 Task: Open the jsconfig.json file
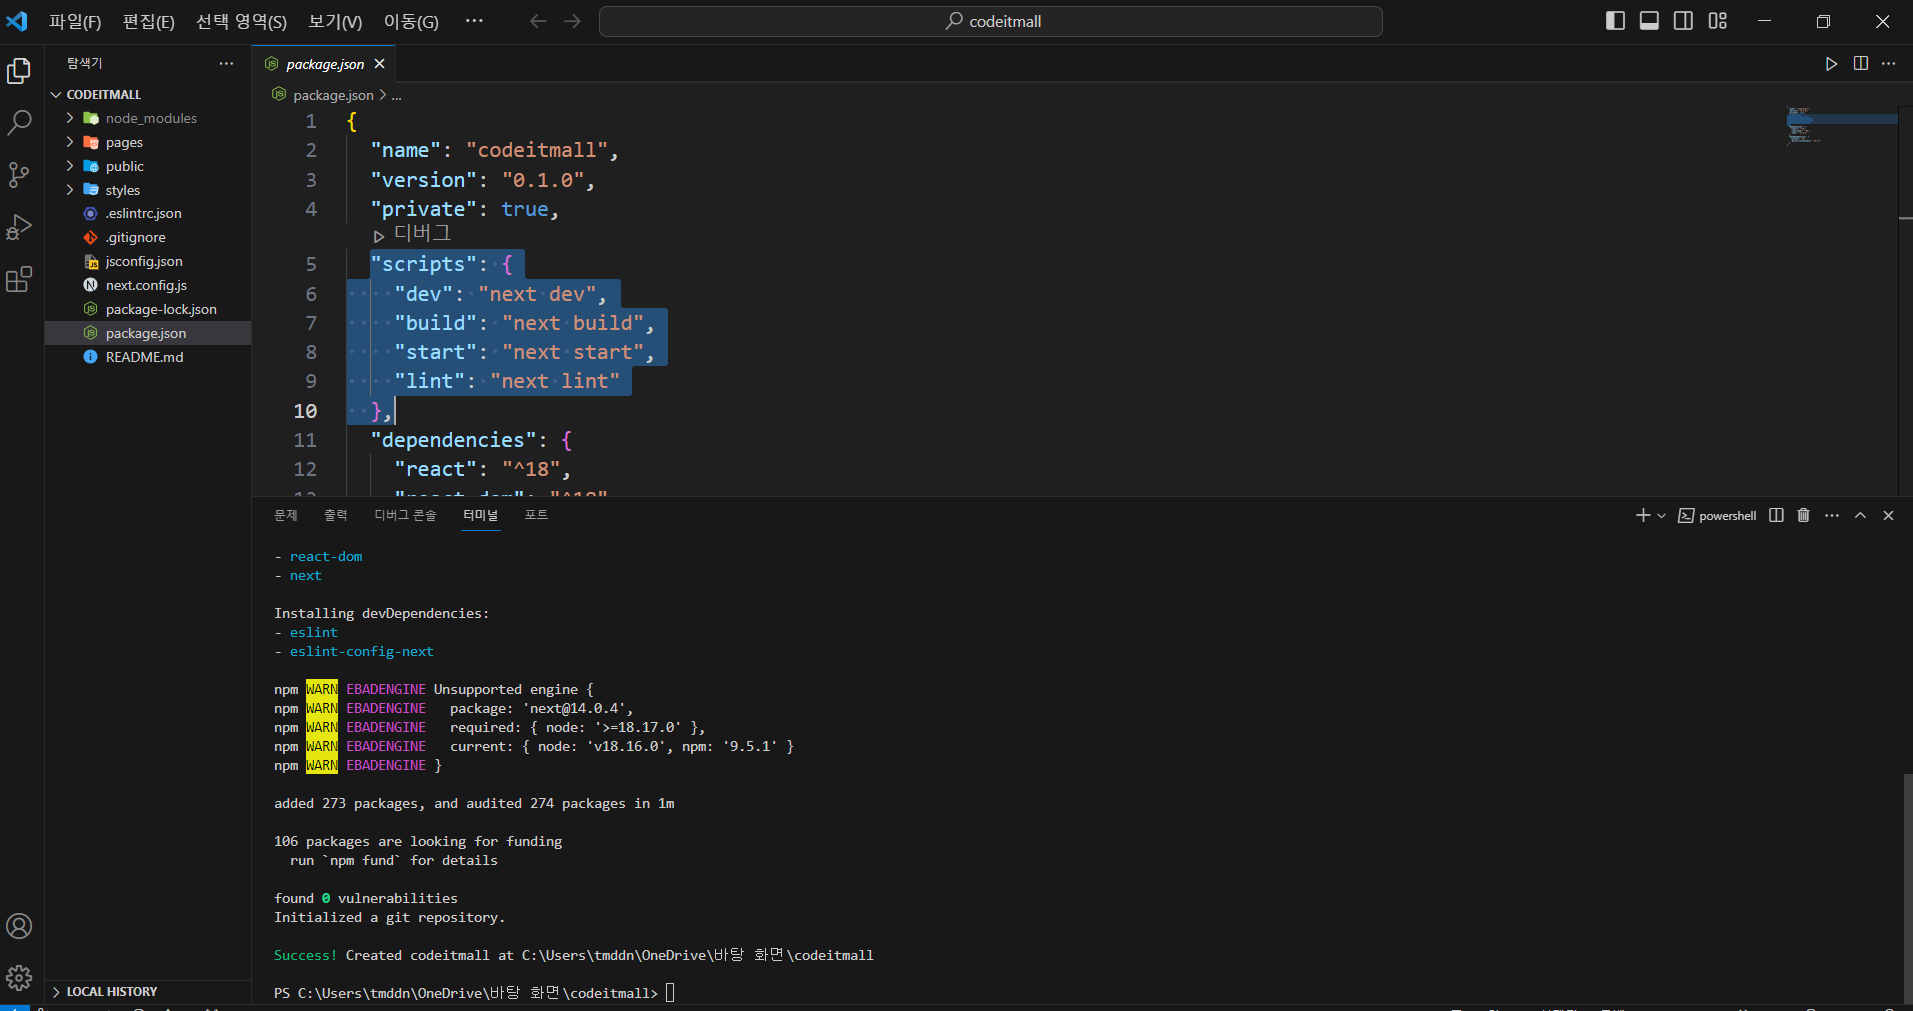(148, 261)
